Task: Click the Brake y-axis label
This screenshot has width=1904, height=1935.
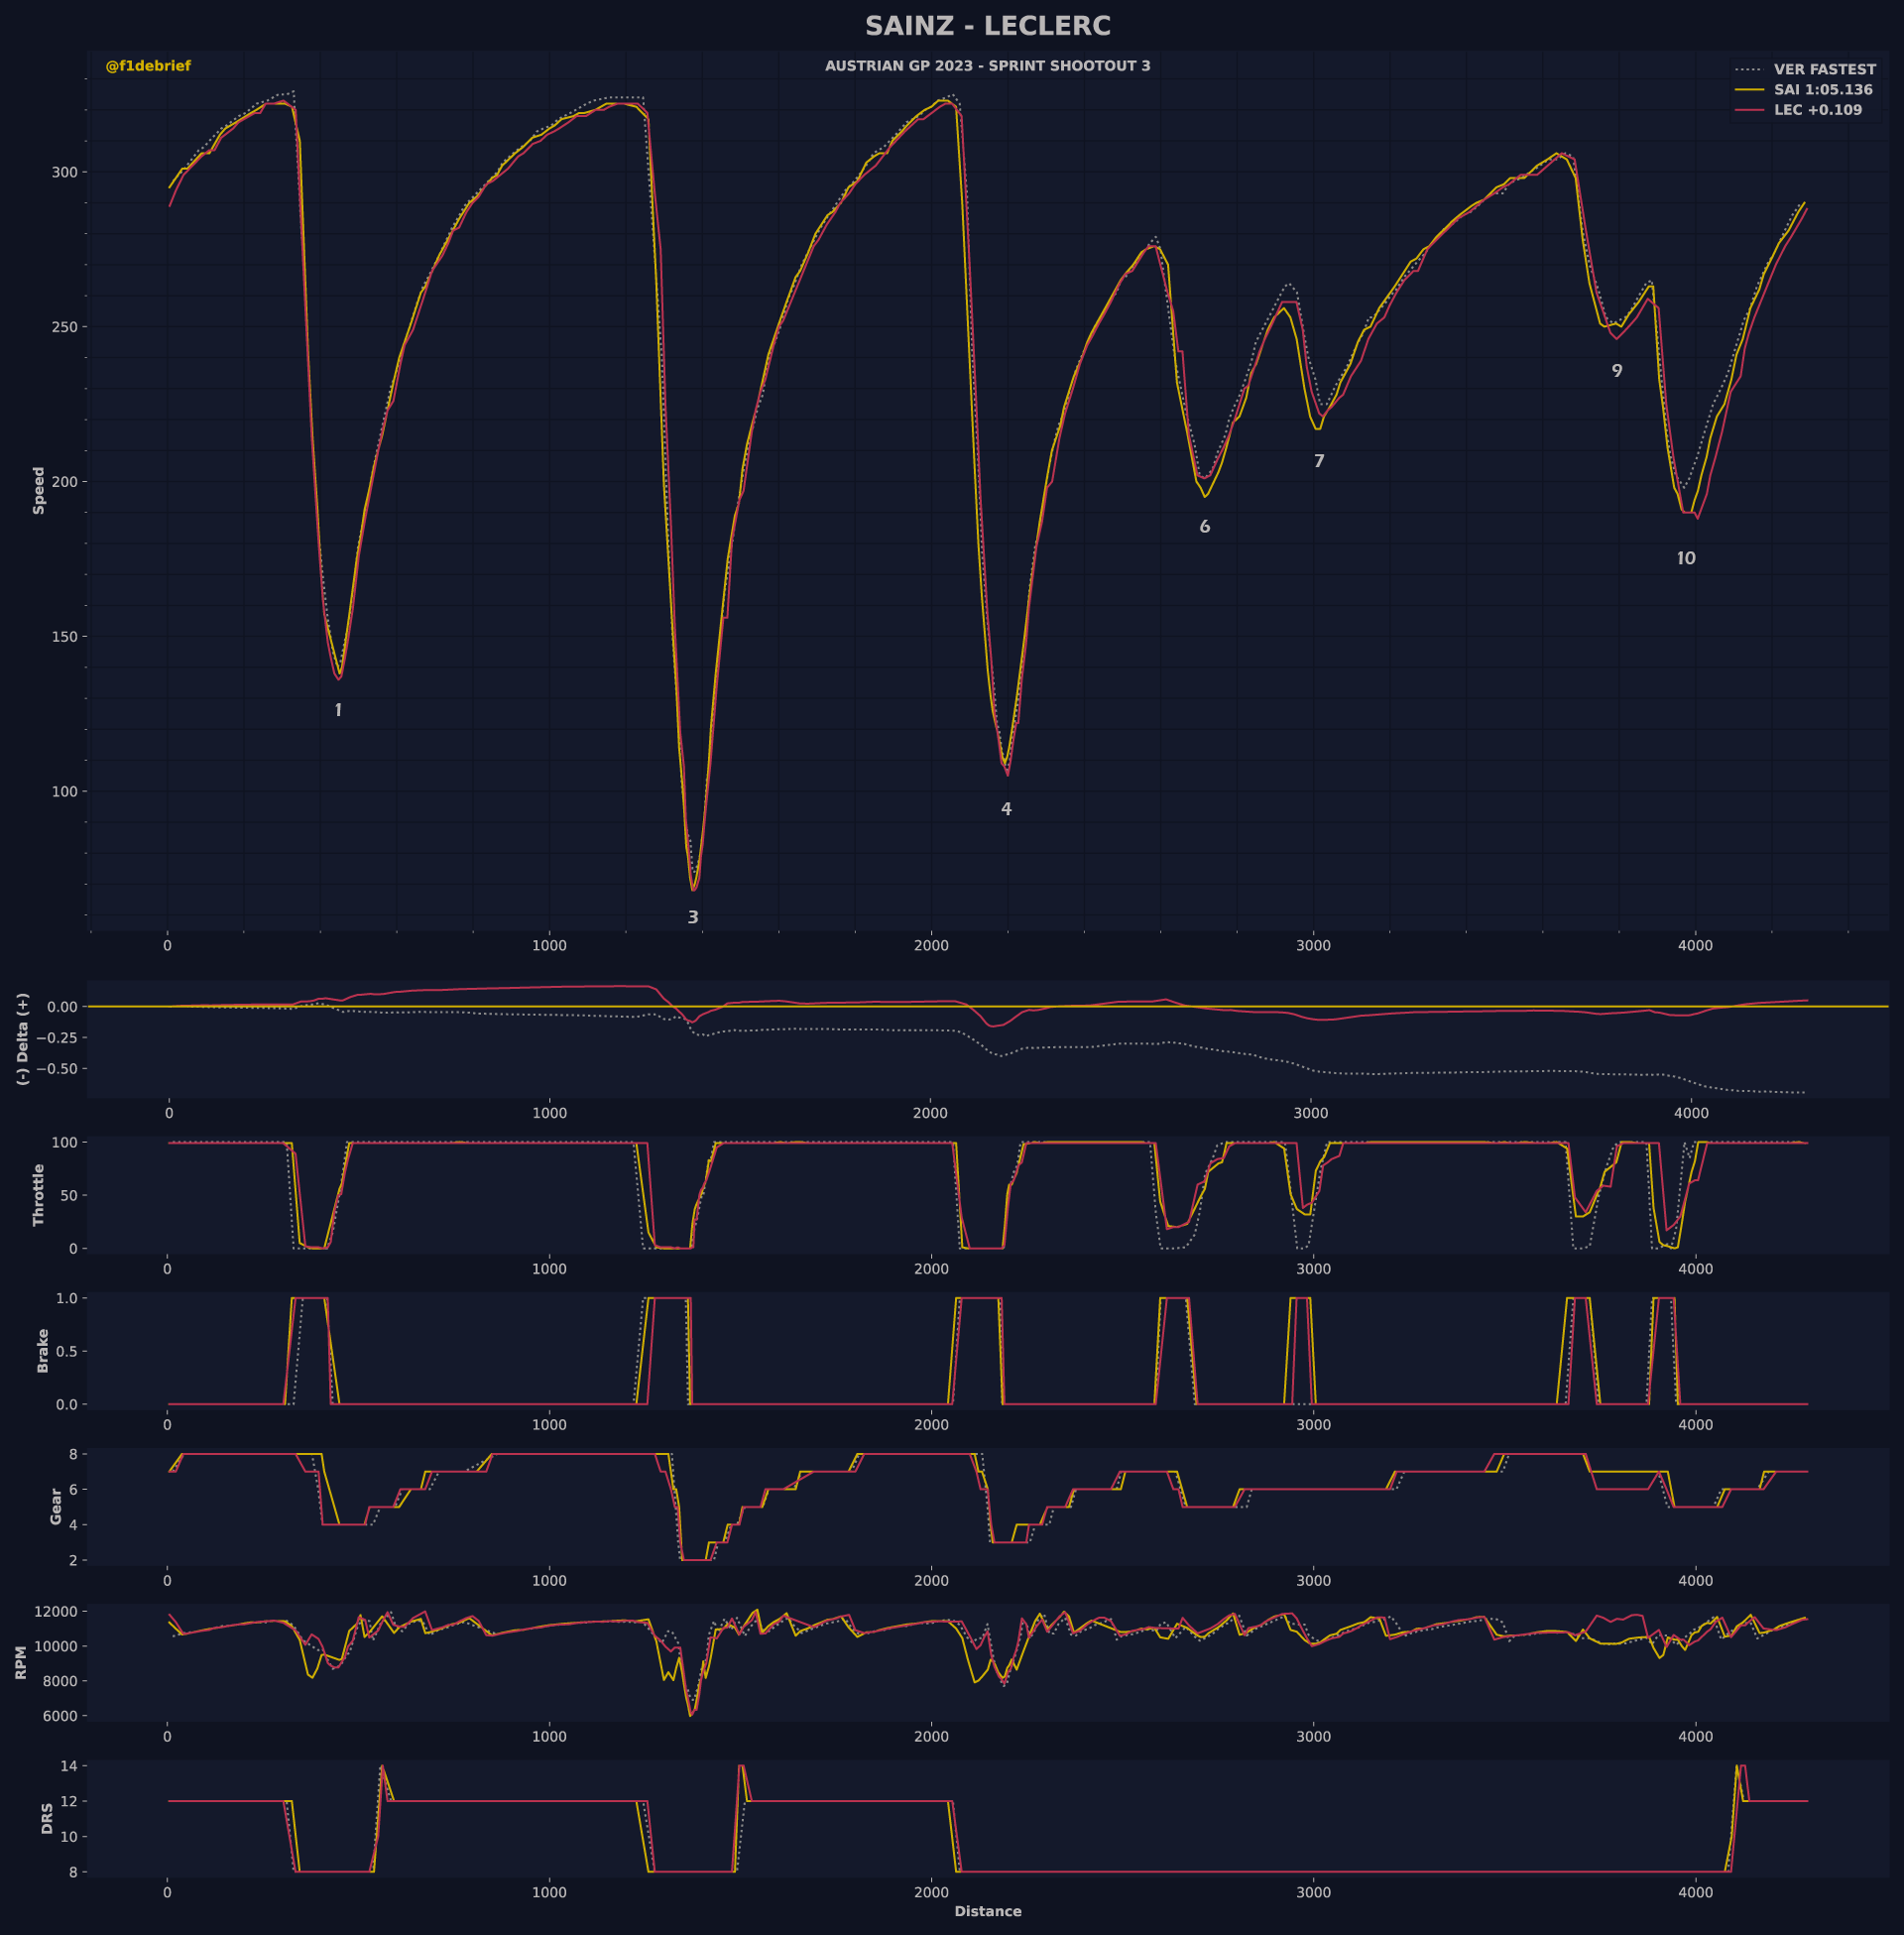Action: (x=42, y=1350)
